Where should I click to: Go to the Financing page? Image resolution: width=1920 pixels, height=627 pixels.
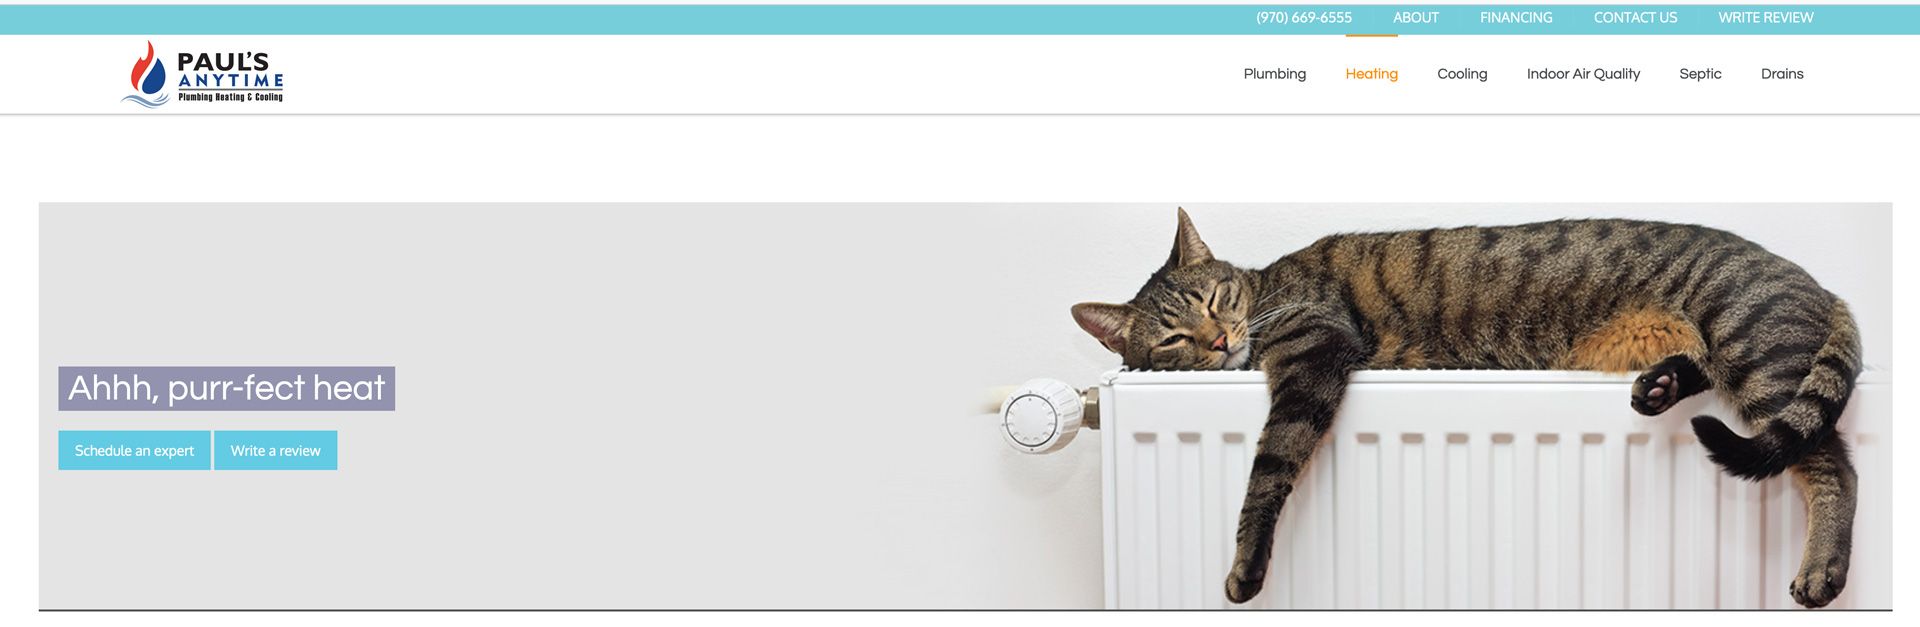[1516, 18]
